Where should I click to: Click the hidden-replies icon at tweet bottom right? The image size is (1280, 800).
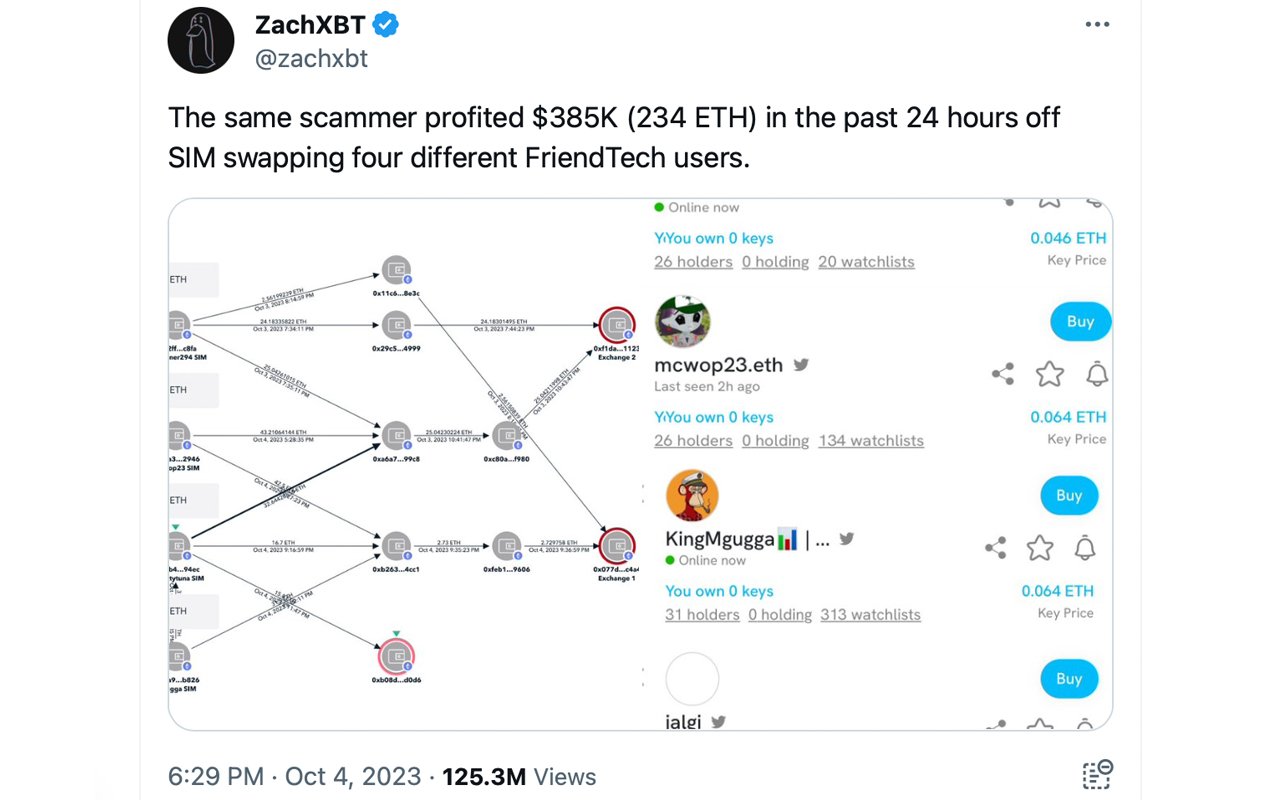[1098, 774]
